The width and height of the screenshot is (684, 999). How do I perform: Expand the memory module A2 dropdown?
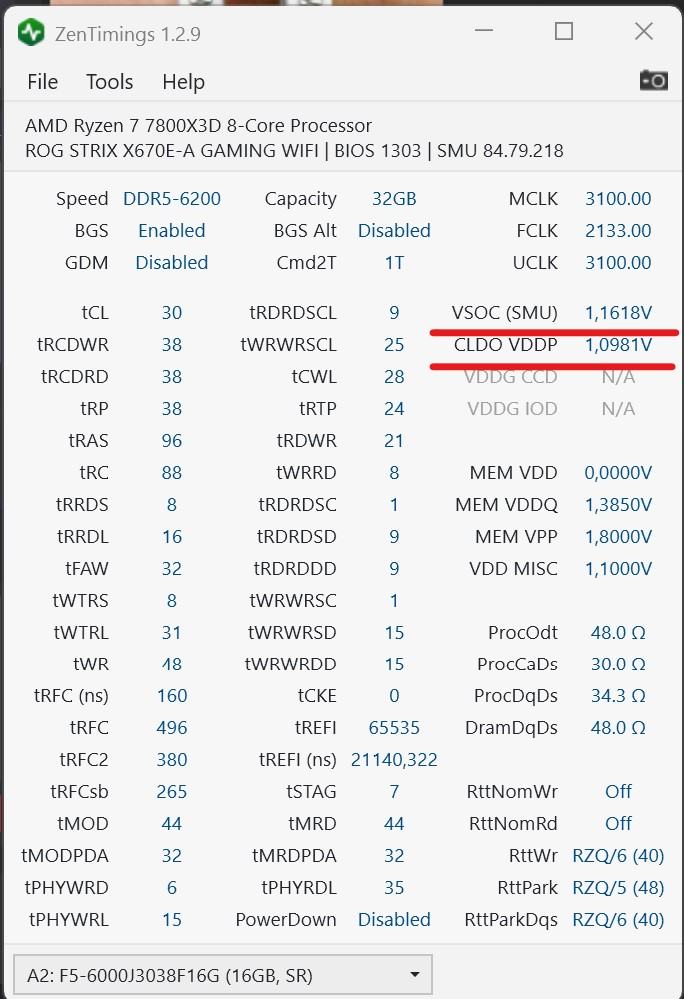223,975
